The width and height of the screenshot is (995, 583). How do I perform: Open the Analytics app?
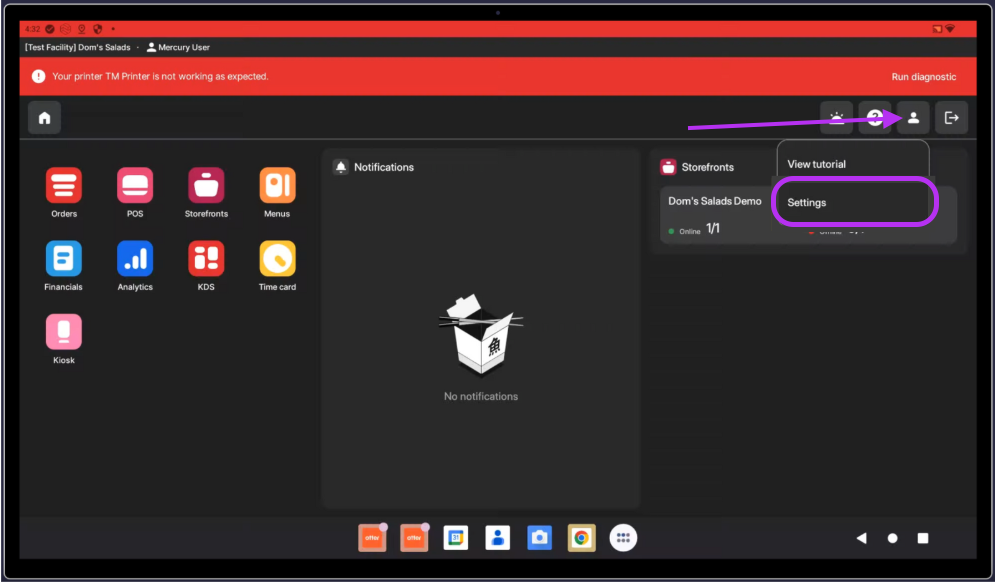tap(135, 259)
